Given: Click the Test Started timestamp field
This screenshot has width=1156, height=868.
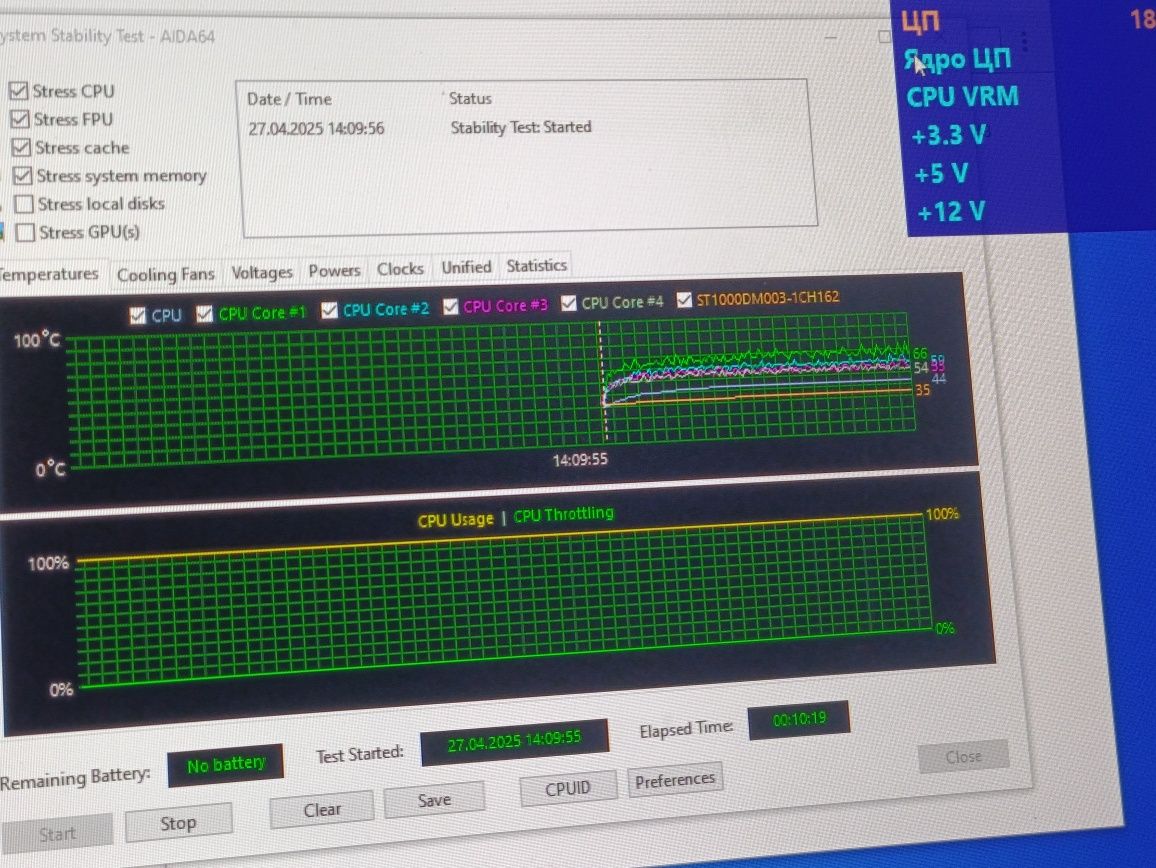Looking at the screenshot, I should (x=515, y=740).
